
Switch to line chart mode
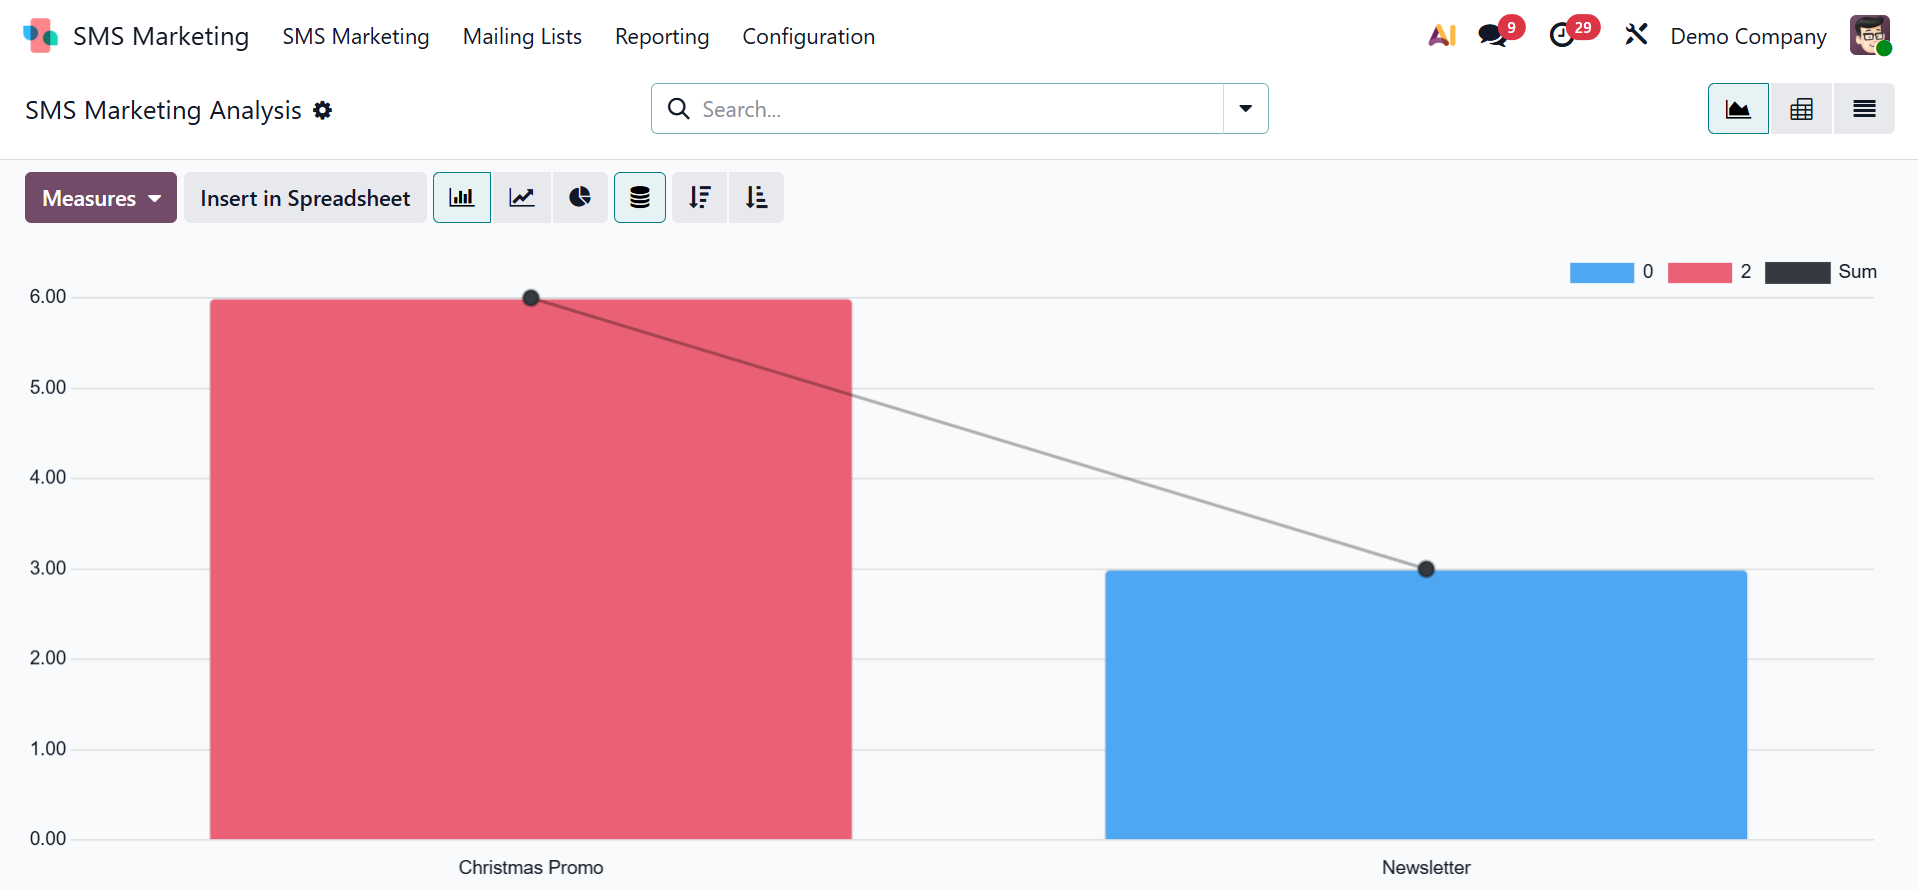pos(521,198)
